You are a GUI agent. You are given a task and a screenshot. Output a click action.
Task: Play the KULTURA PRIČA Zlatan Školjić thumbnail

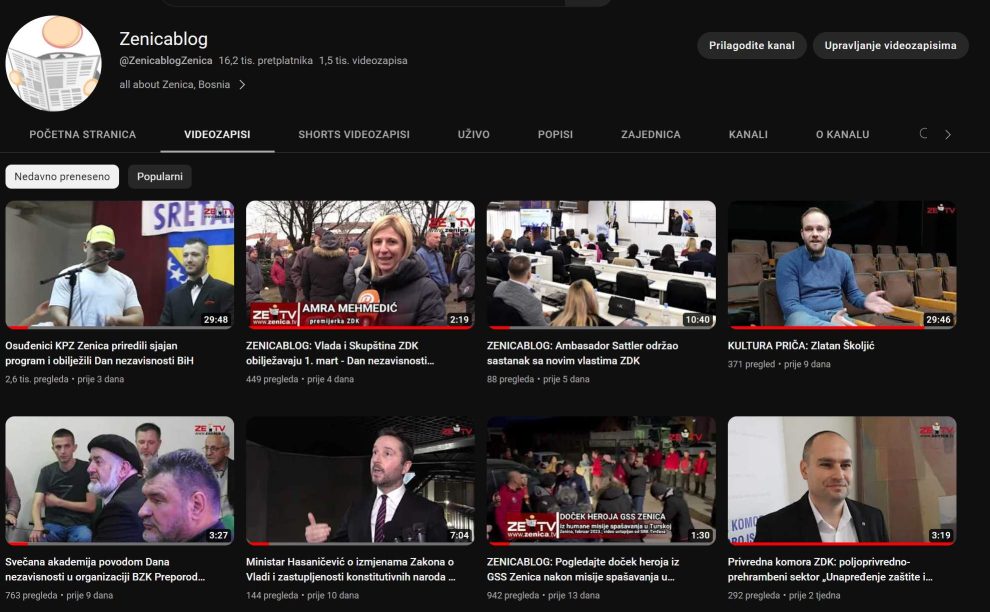[842, 265]
